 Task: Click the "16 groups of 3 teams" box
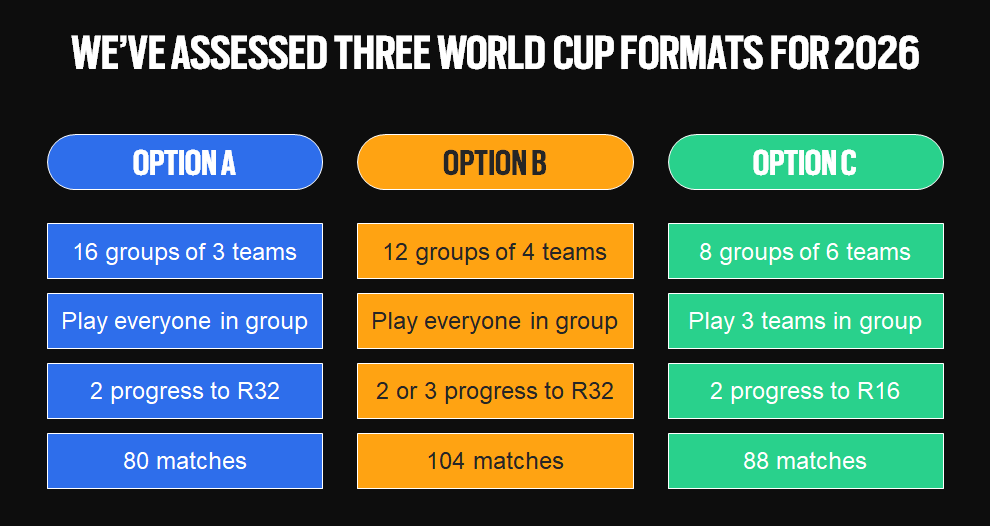pos(185,251)
